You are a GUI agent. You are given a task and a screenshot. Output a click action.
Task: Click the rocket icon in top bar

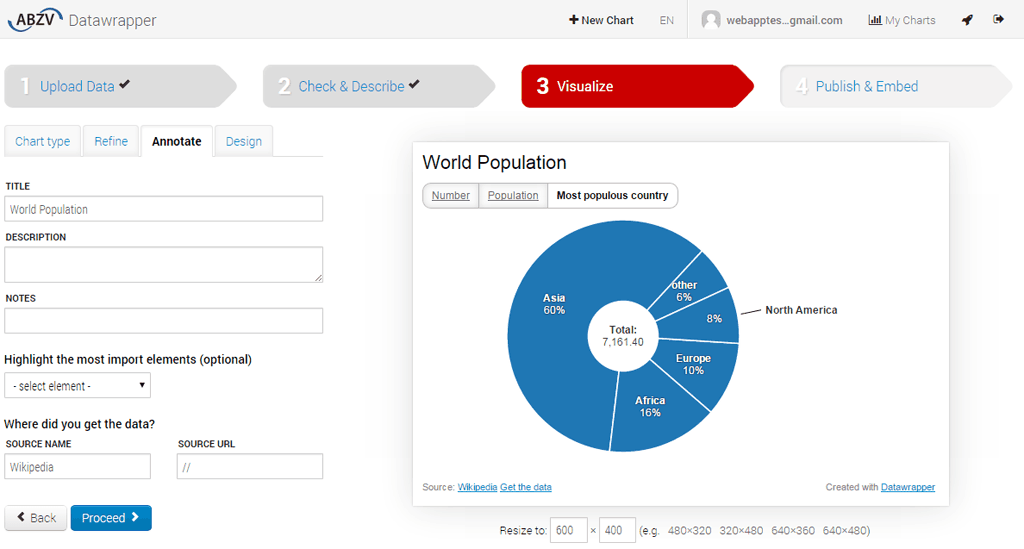click(x=967, y=20)
